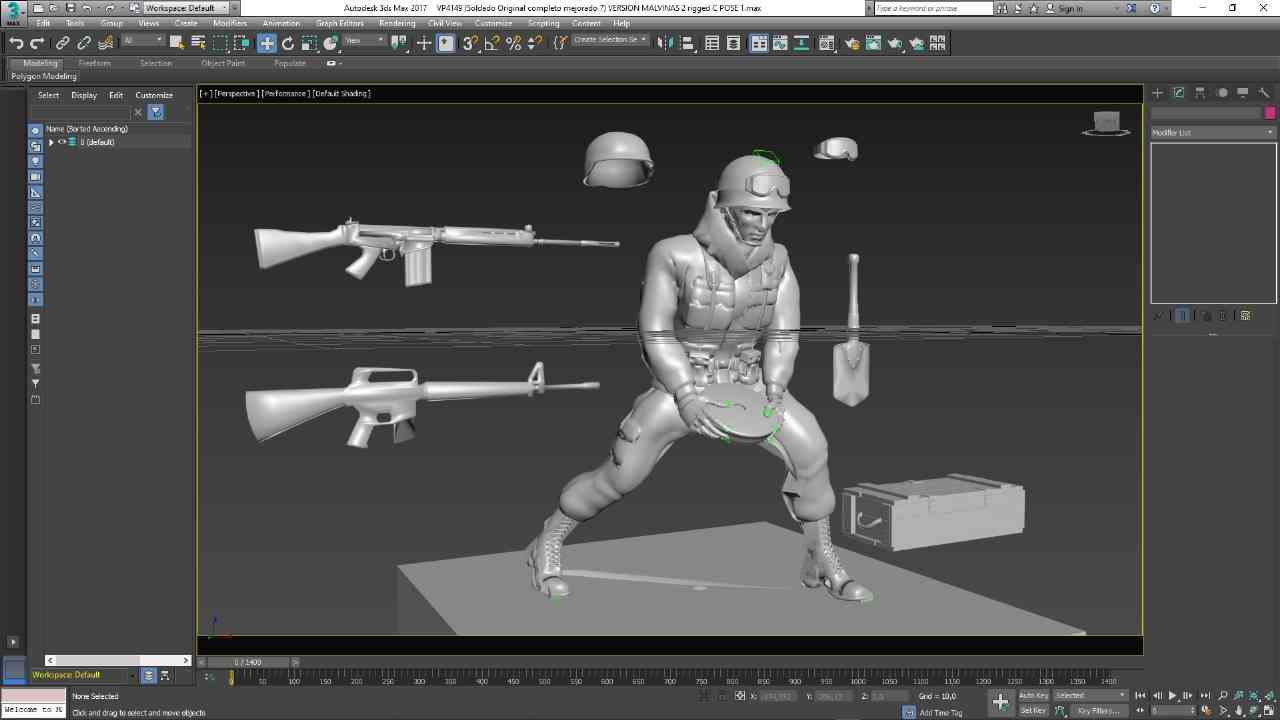Open the Workspace: Default dropdown in title bar
This screenshot has height=720, width=1280.
pyautogui.click(x=186, y=8)
